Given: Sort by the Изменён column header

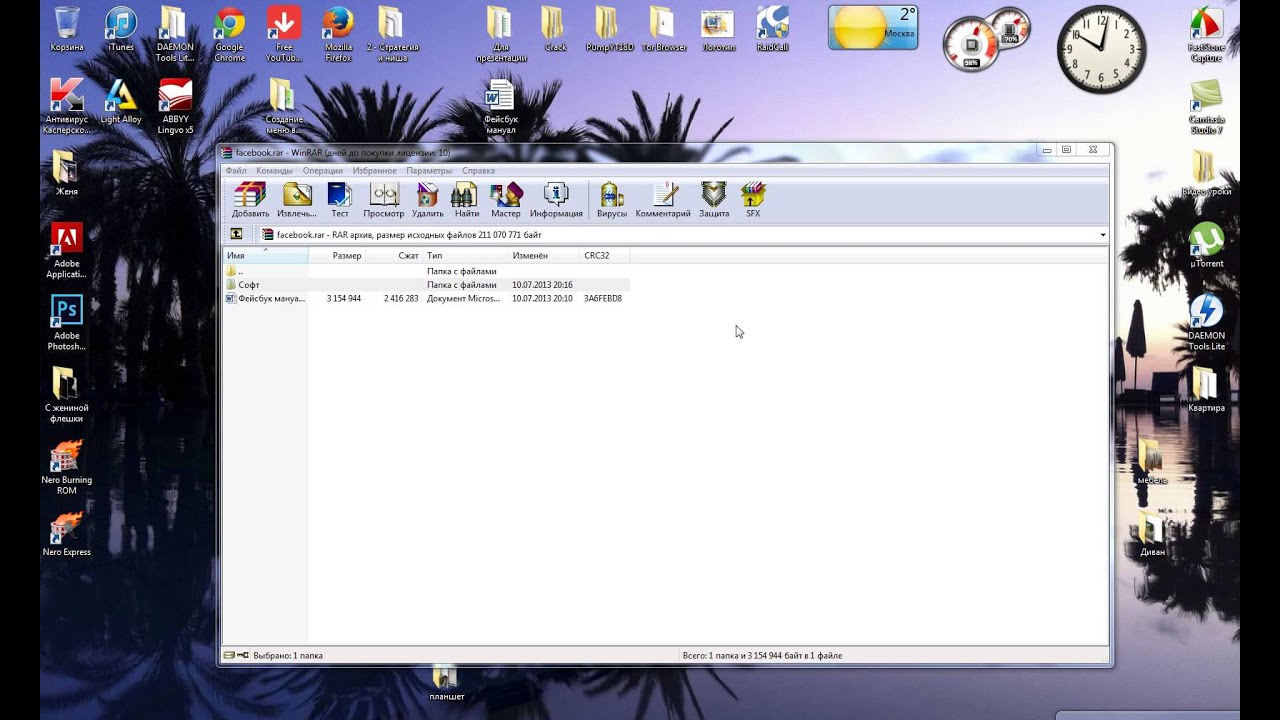Looking at the screenshot, I should coord(543,256).
